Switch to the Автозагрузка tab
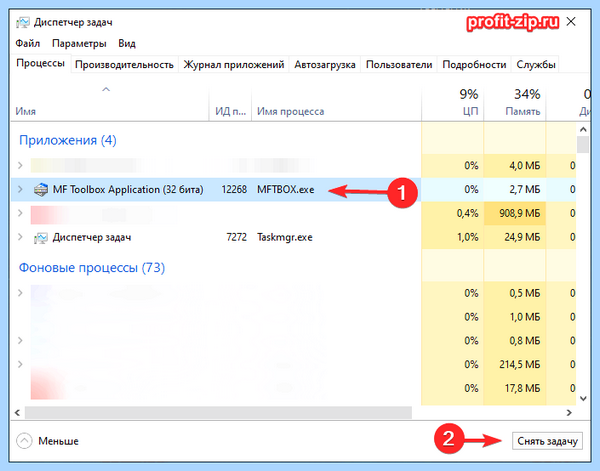The image size is (600, 471). coord(324,65)
